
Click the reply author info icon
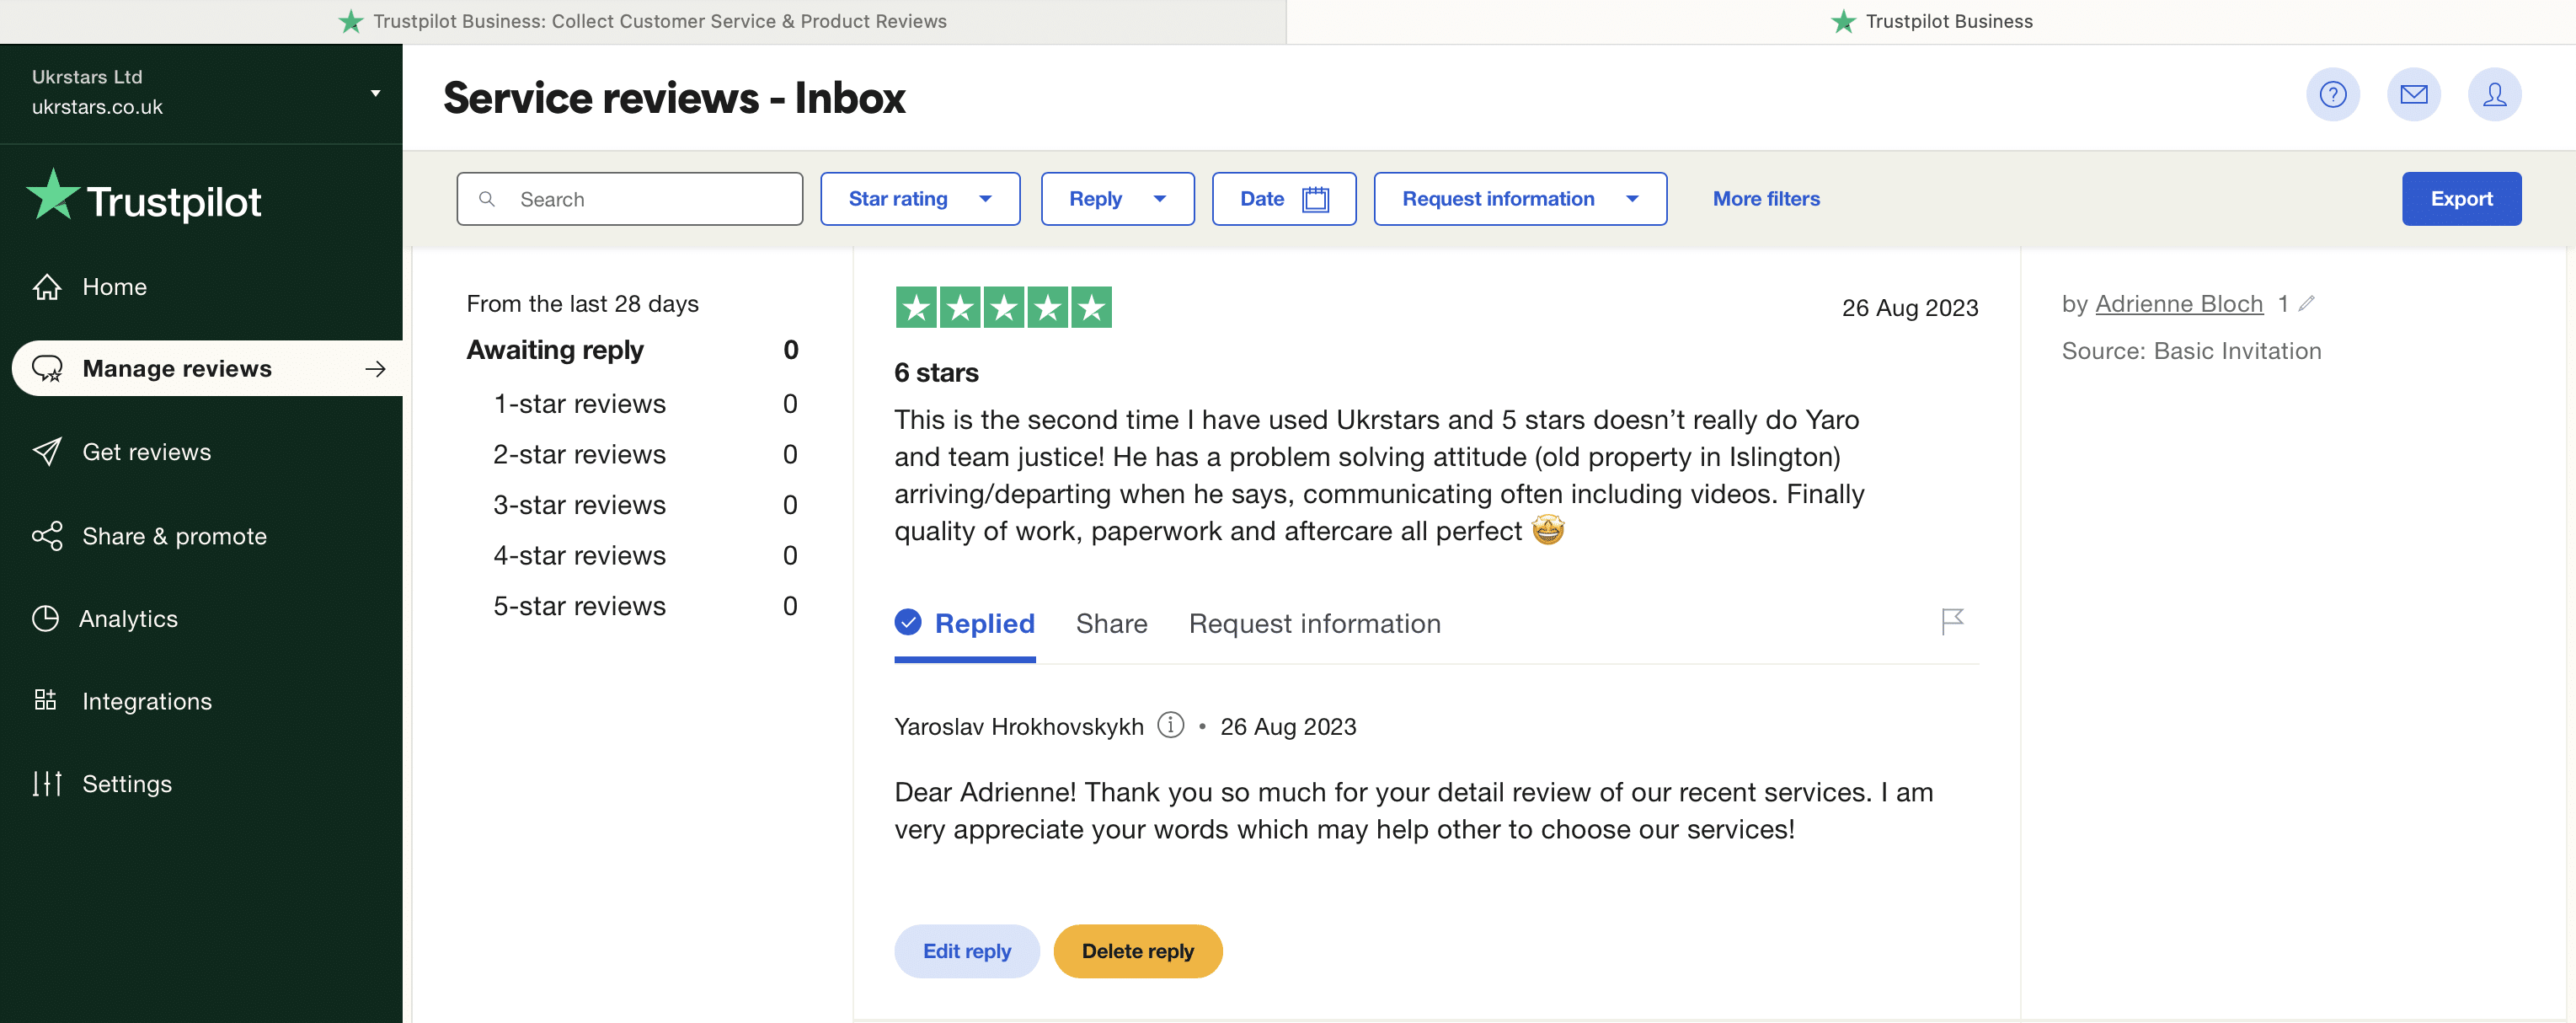[x=1170, y=725]
